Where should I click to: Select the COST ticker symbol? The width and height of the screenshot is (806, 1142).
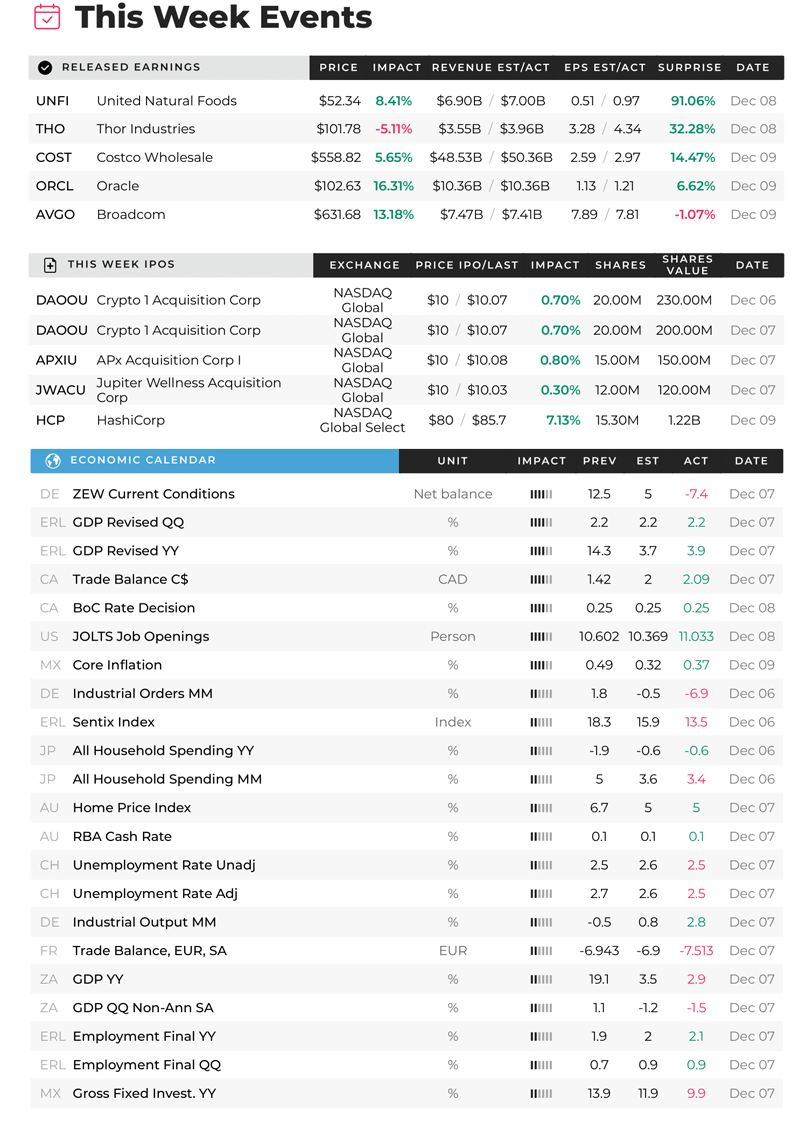[54, 157]
